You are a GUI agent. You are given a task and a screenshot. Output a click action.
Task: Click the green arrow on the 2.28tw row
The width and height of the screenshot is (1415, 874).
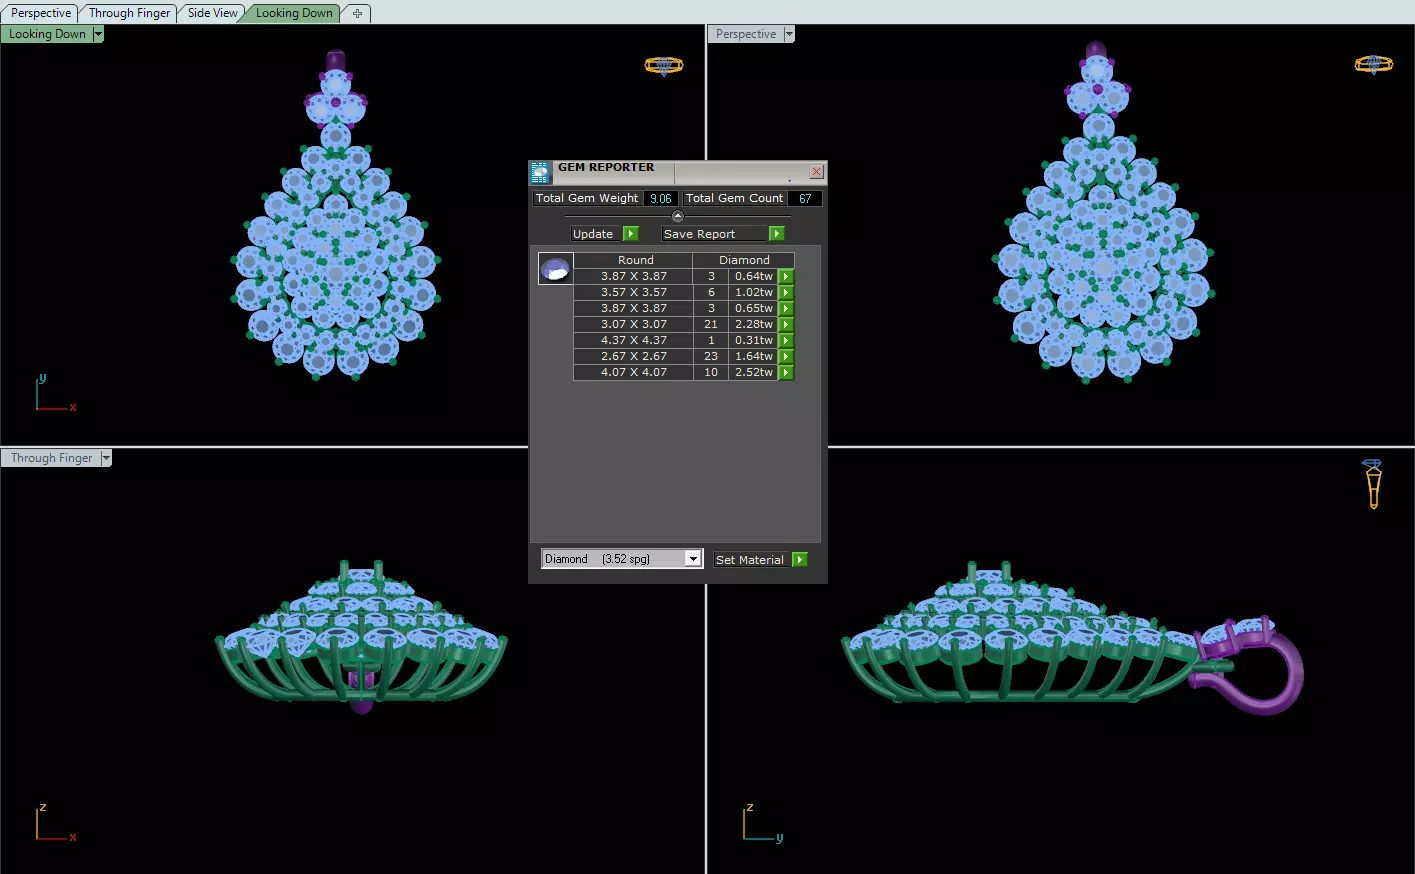tap(786, 325)
